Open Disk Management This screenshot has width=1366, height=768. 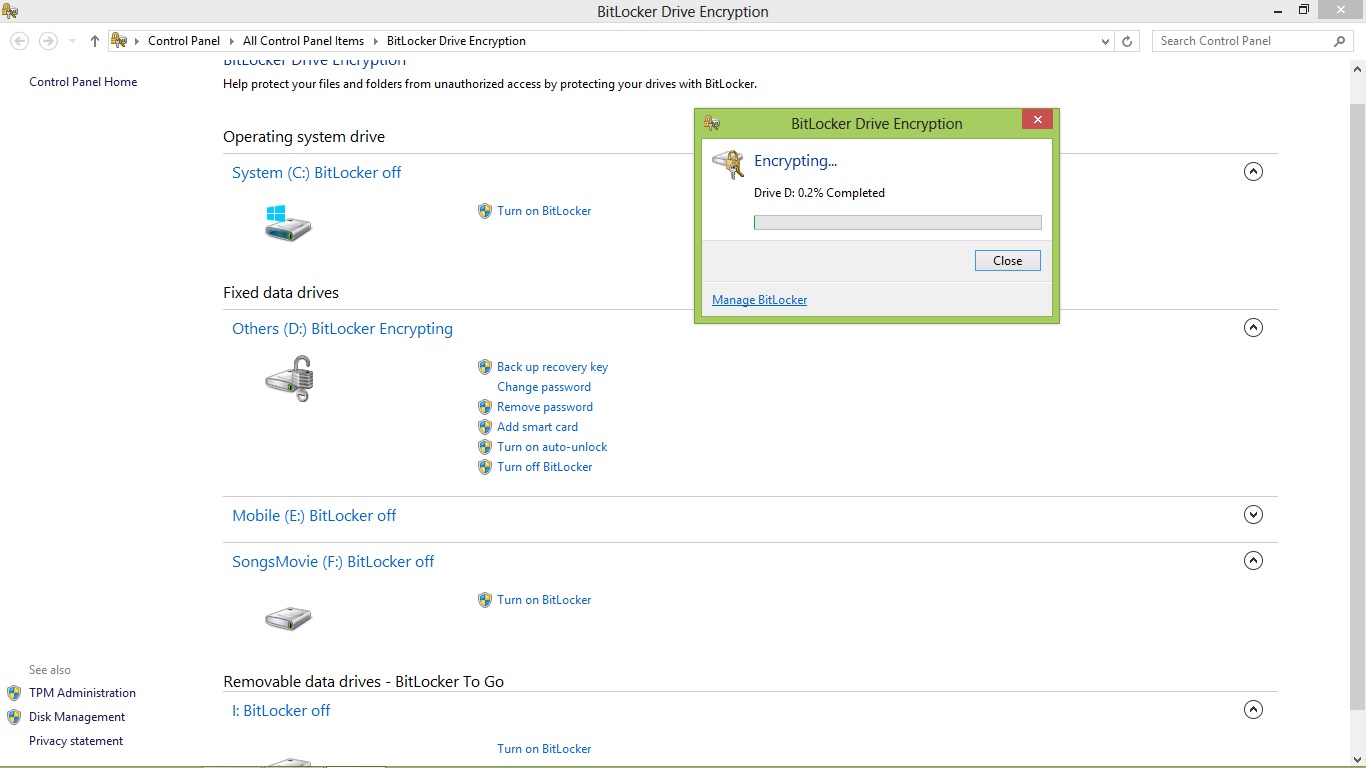(77, 717)
